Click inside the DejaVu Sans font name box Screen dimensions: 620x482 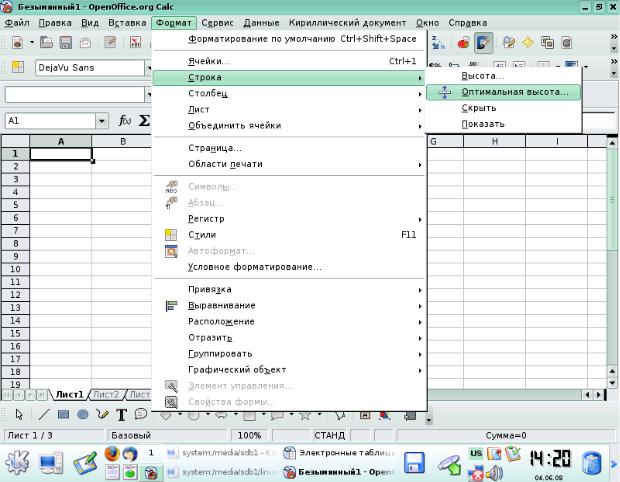click(90, 68)
